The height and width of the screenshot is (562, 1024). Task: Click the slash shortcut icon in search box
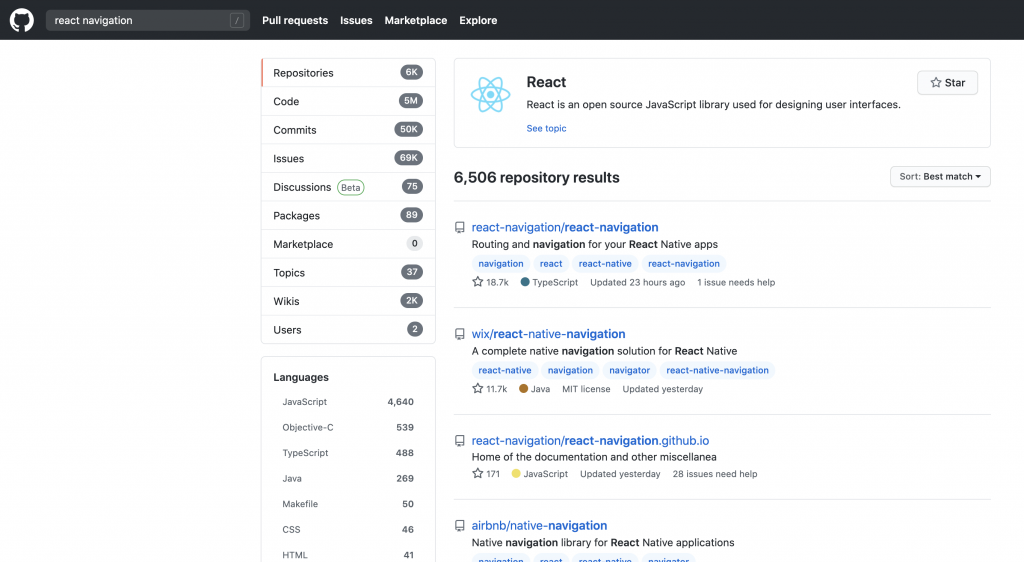coord(237,21)
